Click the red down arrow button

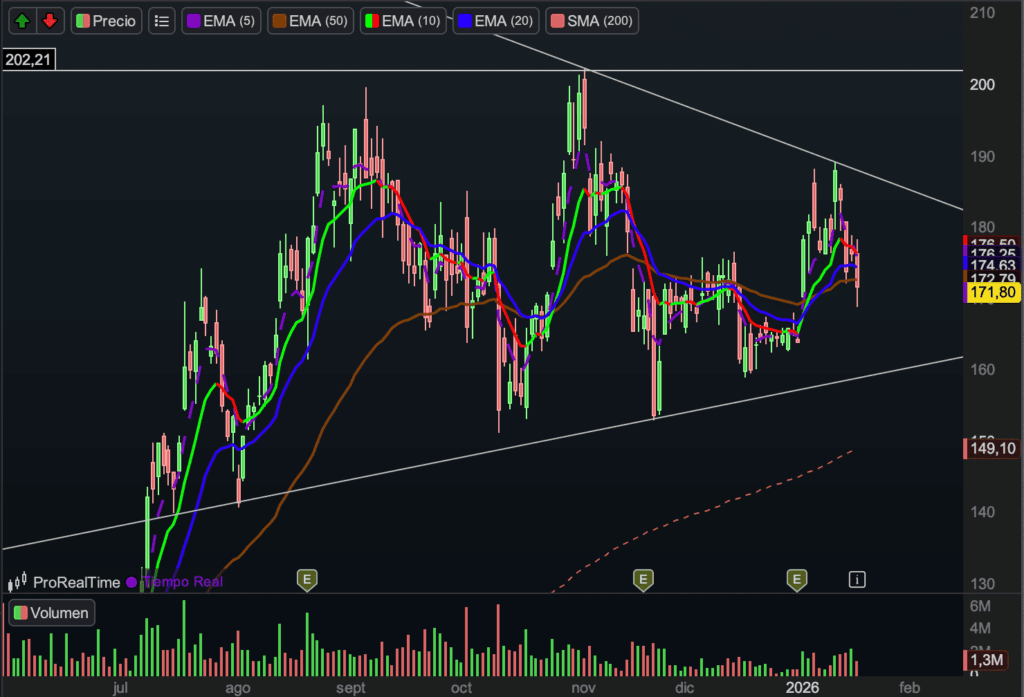coord(49,20)
